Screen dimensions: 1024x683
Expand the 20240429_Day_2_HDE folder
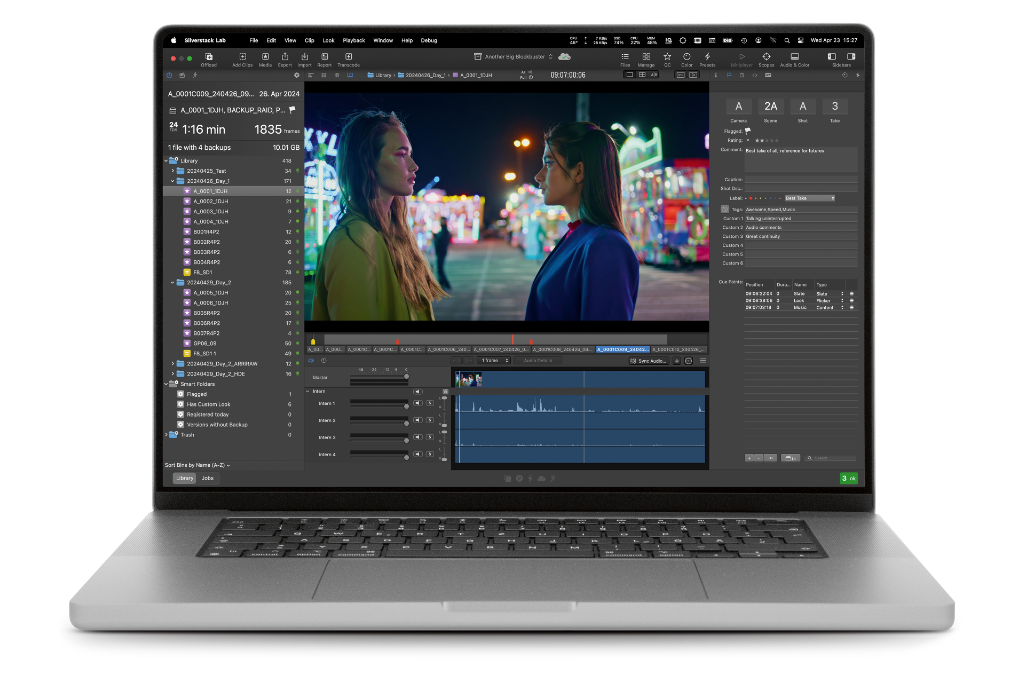pos(172,374)
